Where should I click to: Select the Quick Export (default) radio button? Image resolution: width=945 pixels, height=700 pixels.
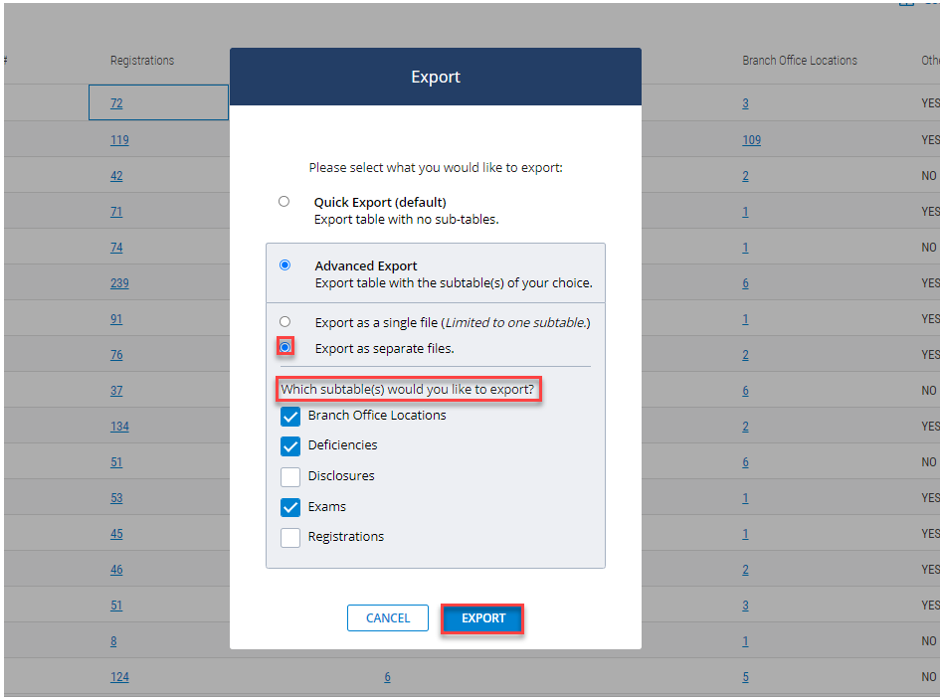(284, 202)
